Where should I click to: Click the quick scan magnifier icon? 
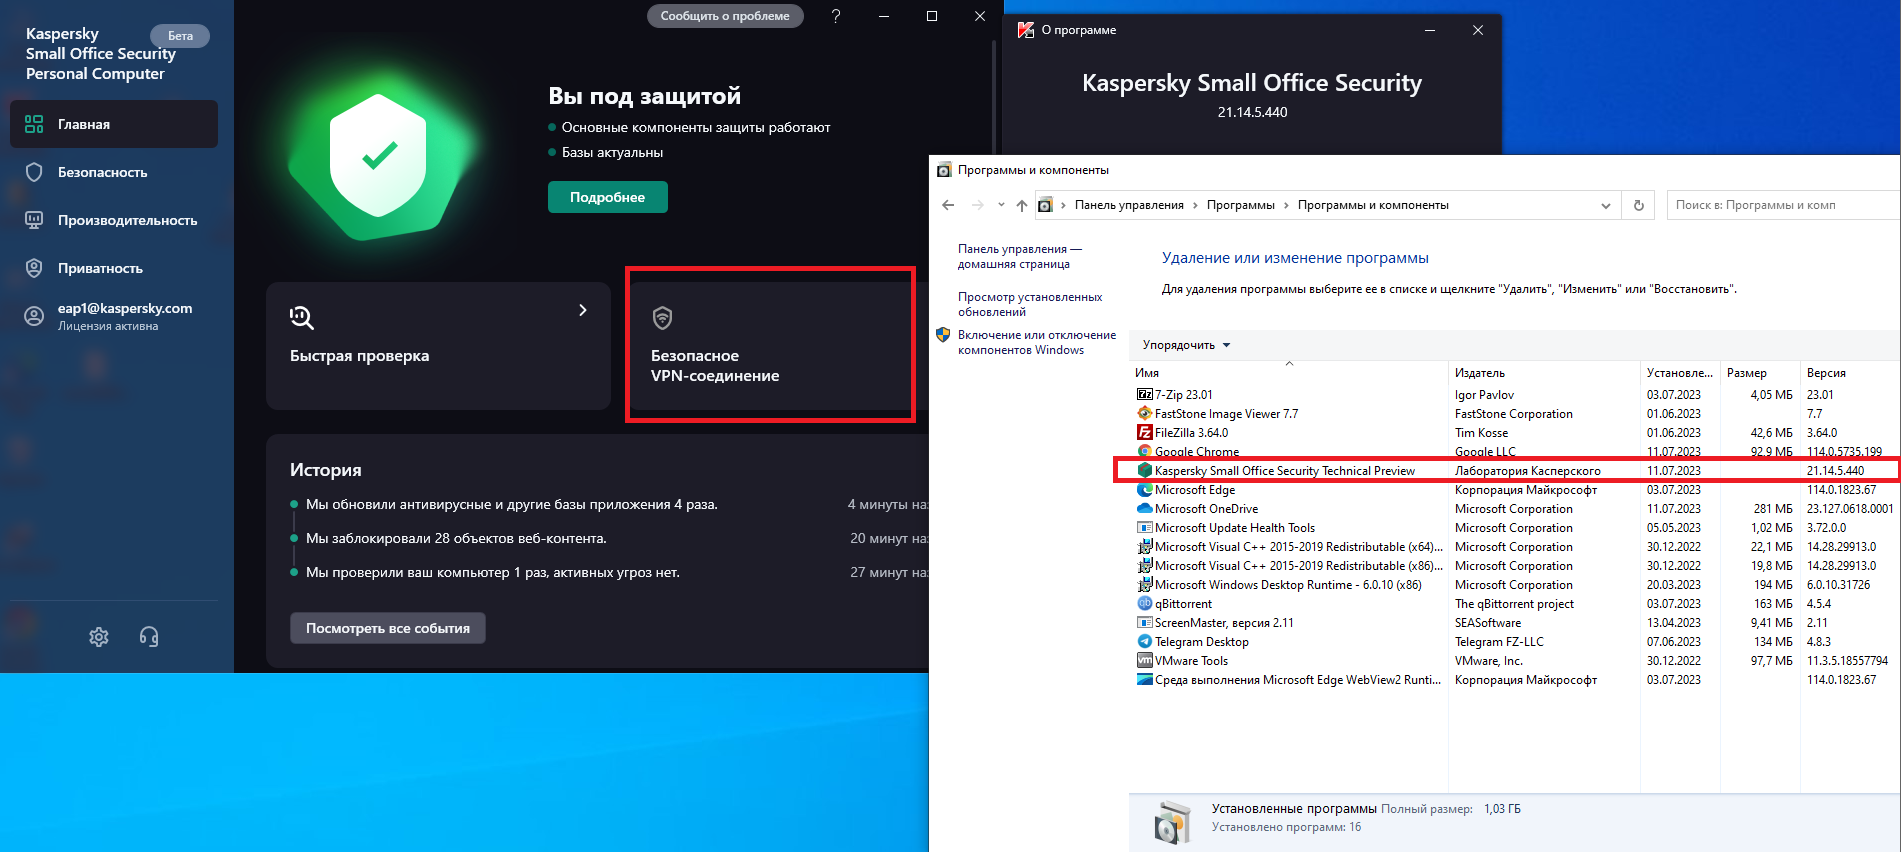pos(302,318)
